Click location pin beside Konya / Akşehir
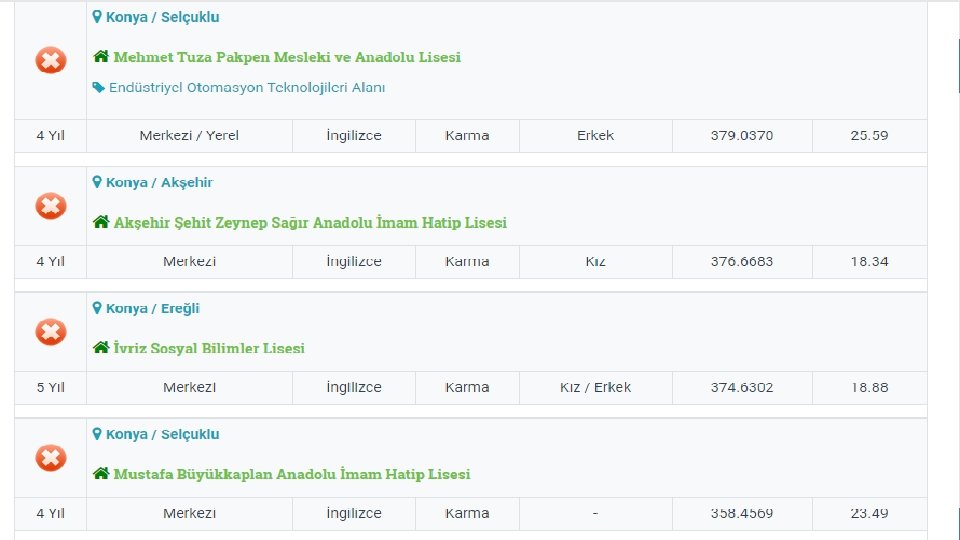The height and width of the screenshot is (540, 960). click(x=97, y=182)
